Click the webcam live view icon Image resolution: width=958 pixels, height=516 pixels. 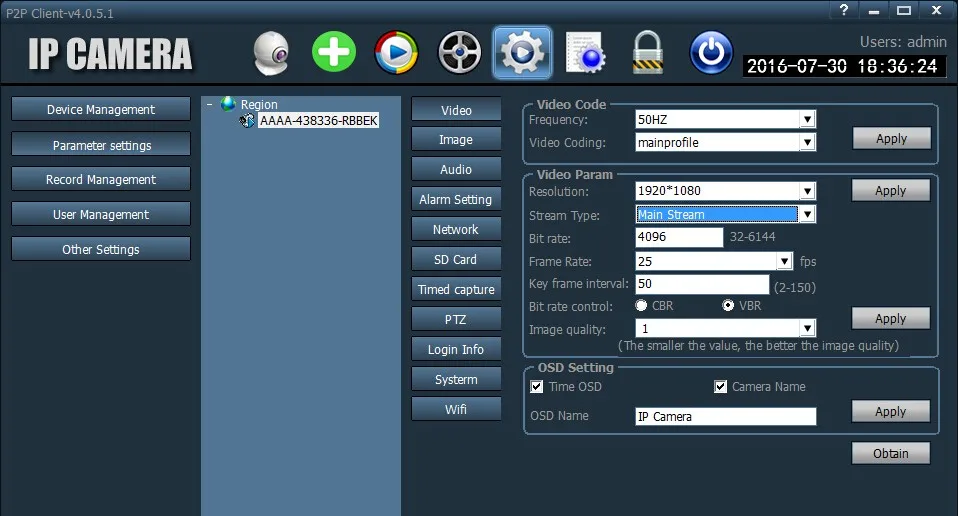[x=271, y=54]
